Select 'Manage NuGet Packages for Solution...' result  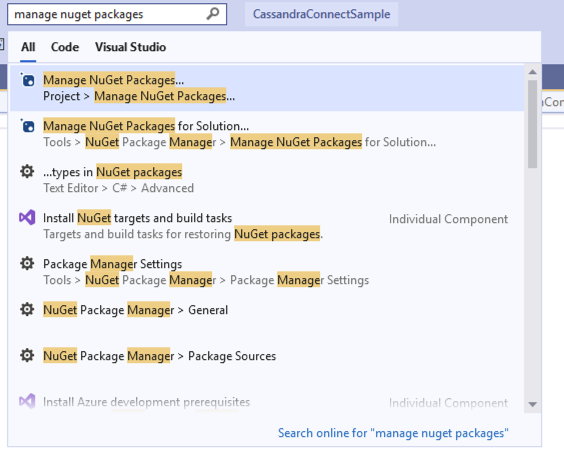[x=267, y=134]
